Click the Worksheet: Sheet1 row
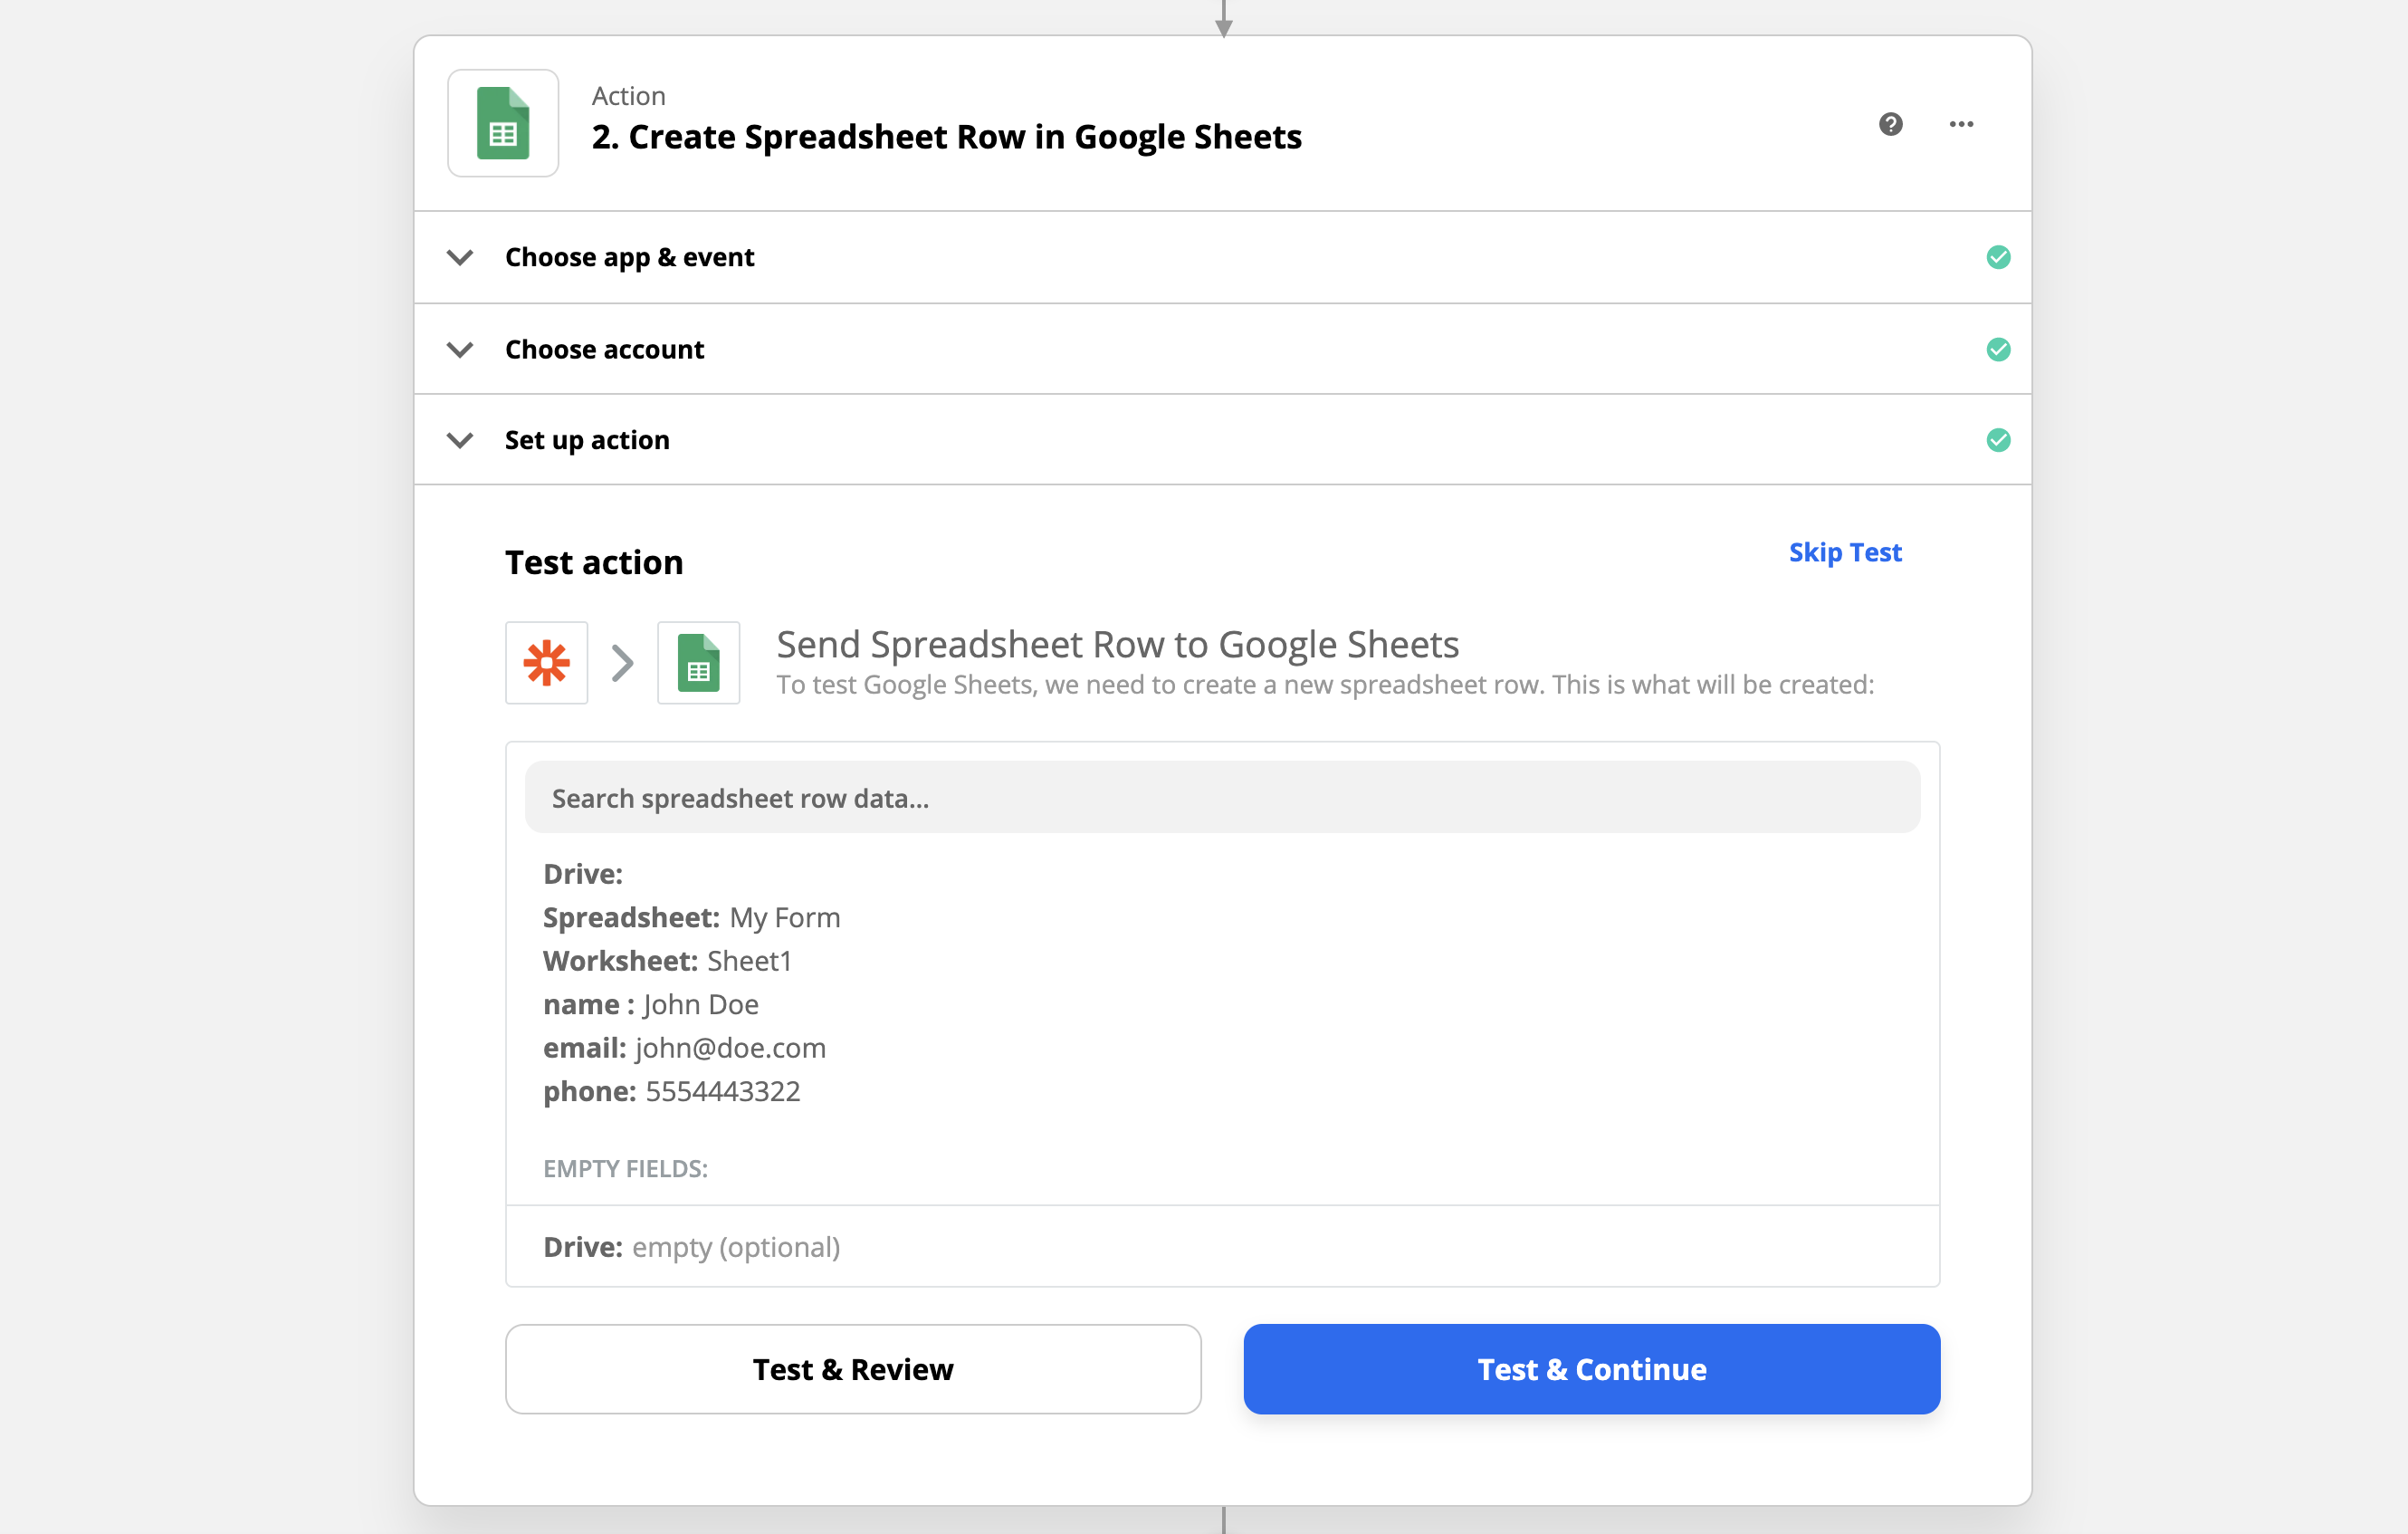Screen dimensions: 2408x1534 (668, 961)
